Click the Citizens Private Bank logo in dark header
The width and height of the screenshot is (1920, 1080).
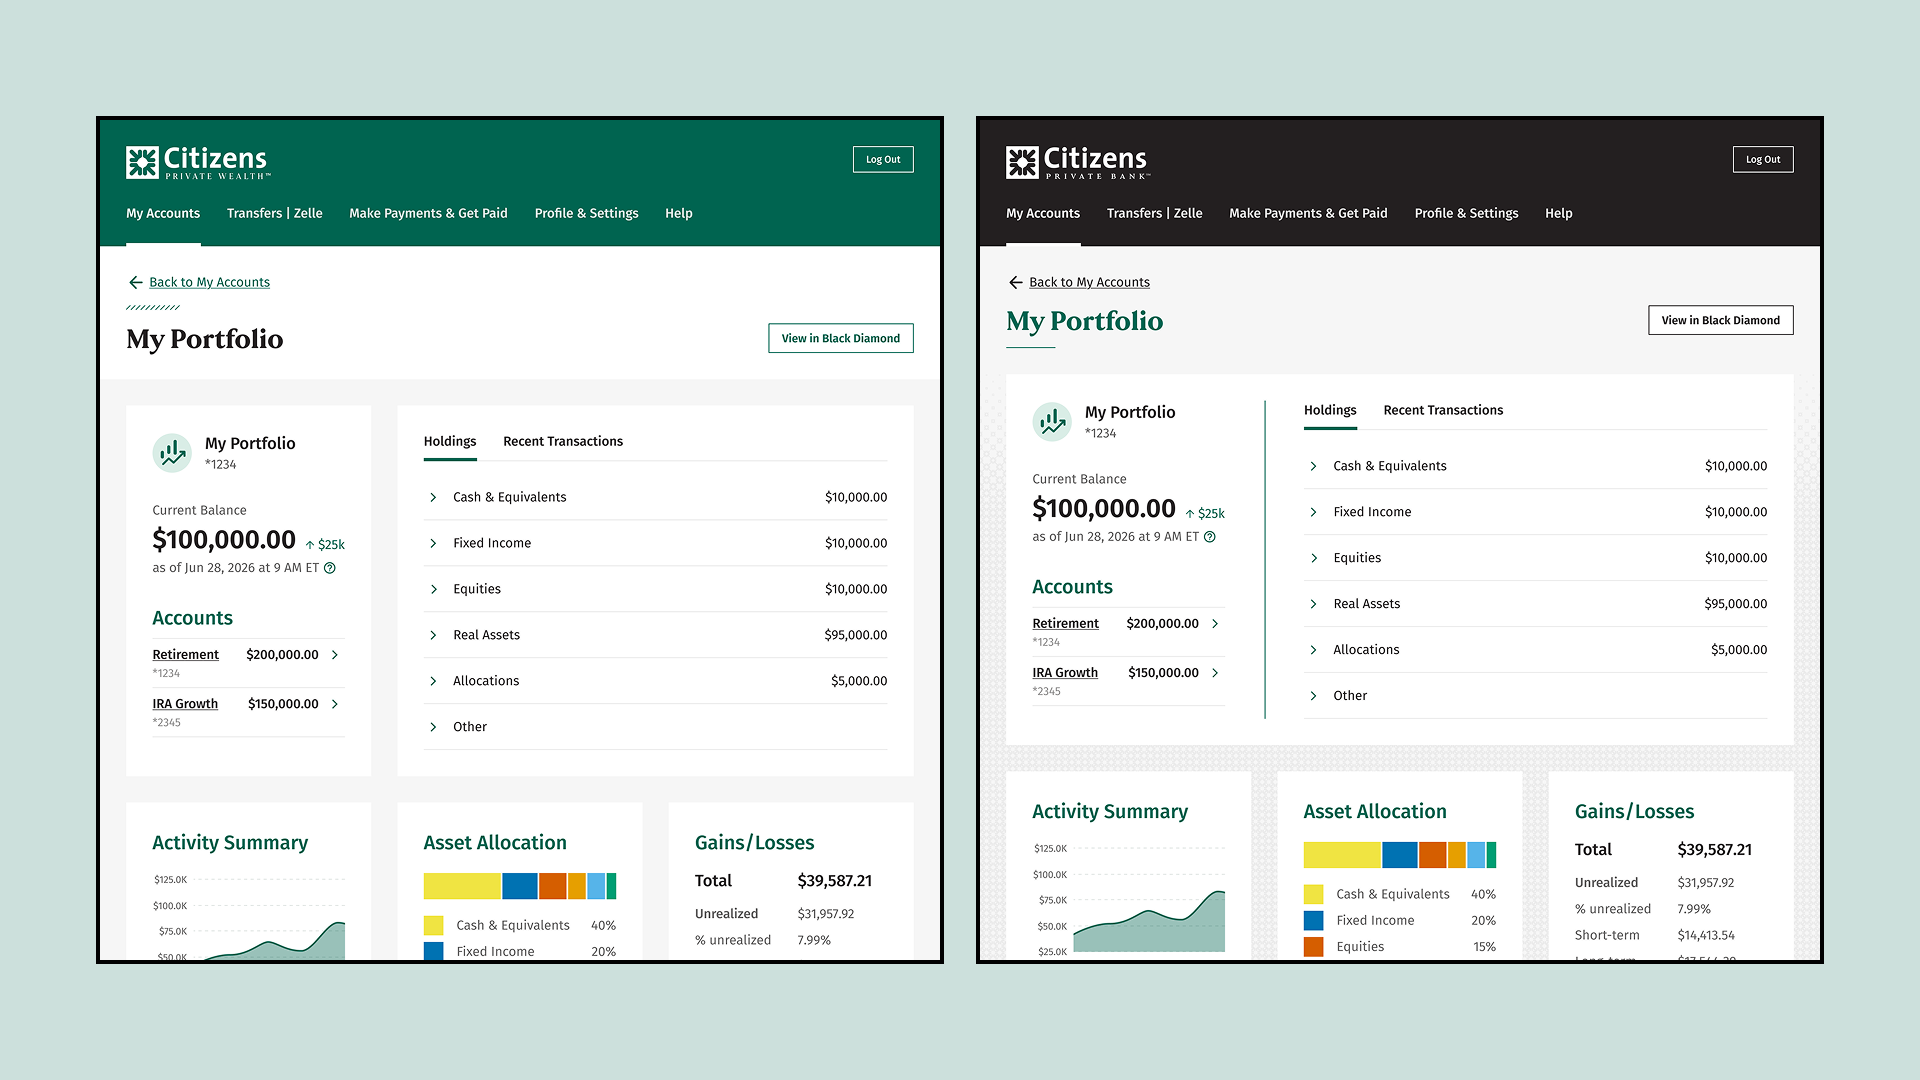[1077, 162]
